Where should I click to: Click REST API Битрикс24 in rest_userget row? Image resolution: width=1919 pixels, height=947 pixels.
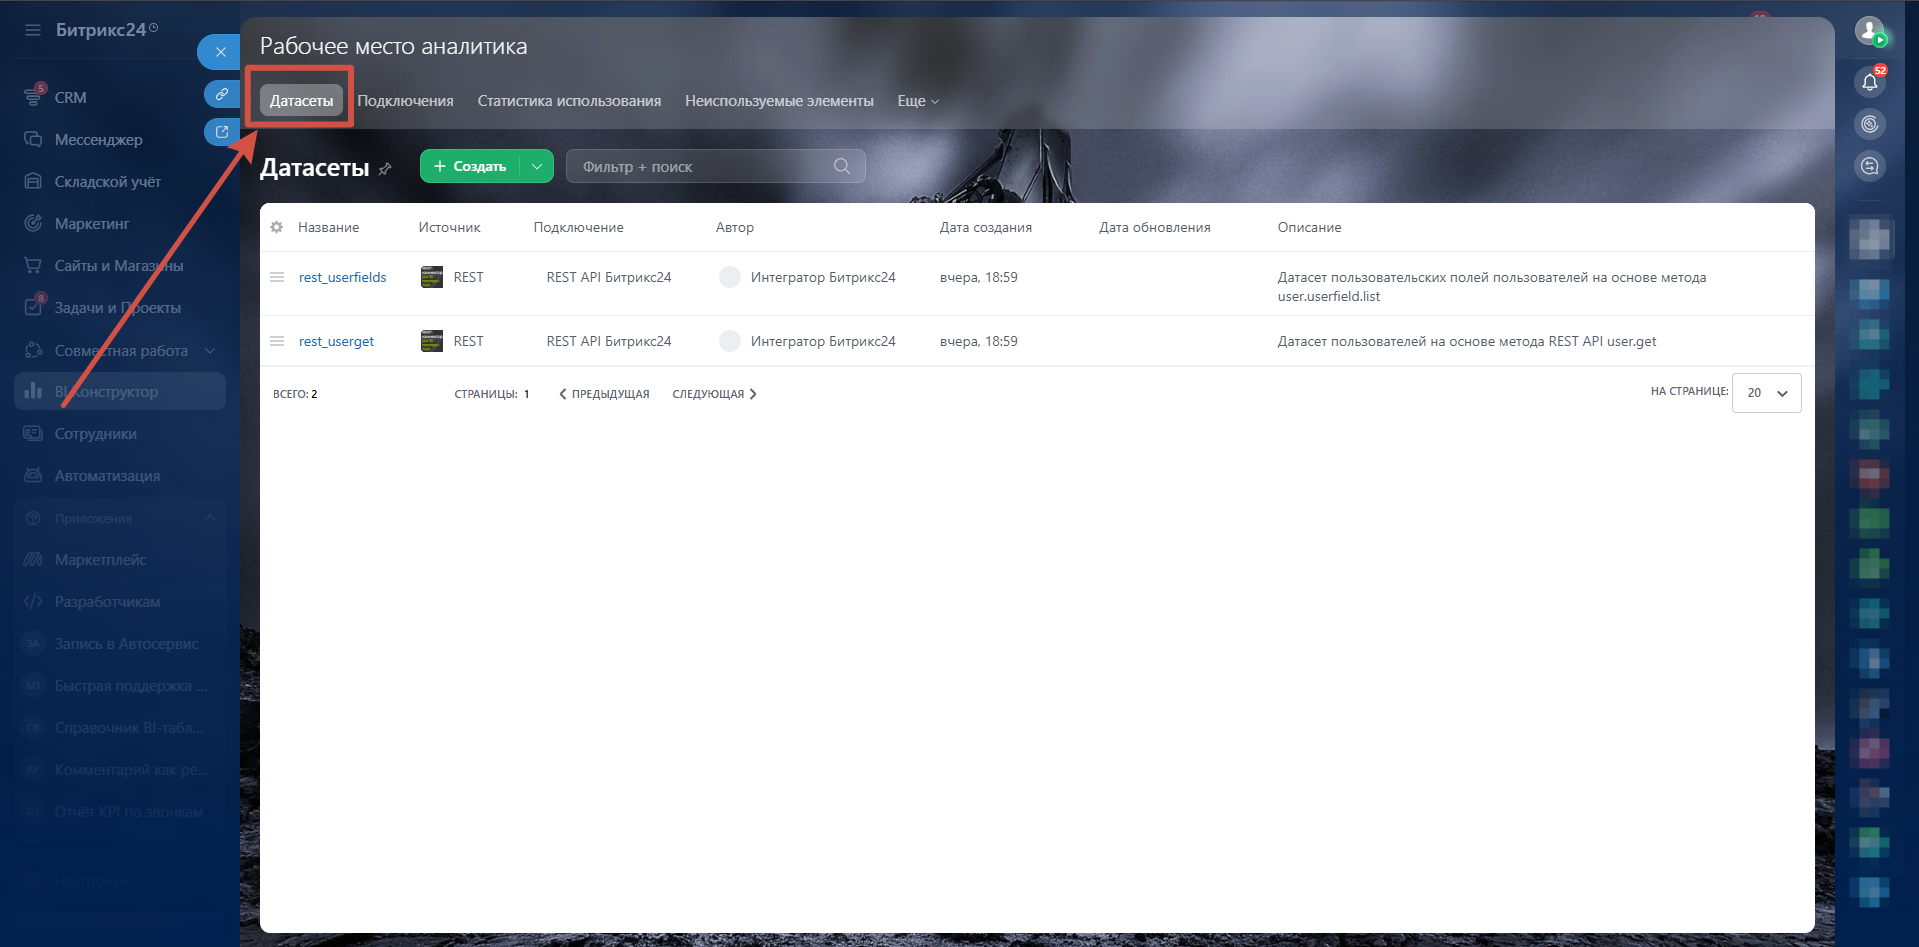click(609, 341)
